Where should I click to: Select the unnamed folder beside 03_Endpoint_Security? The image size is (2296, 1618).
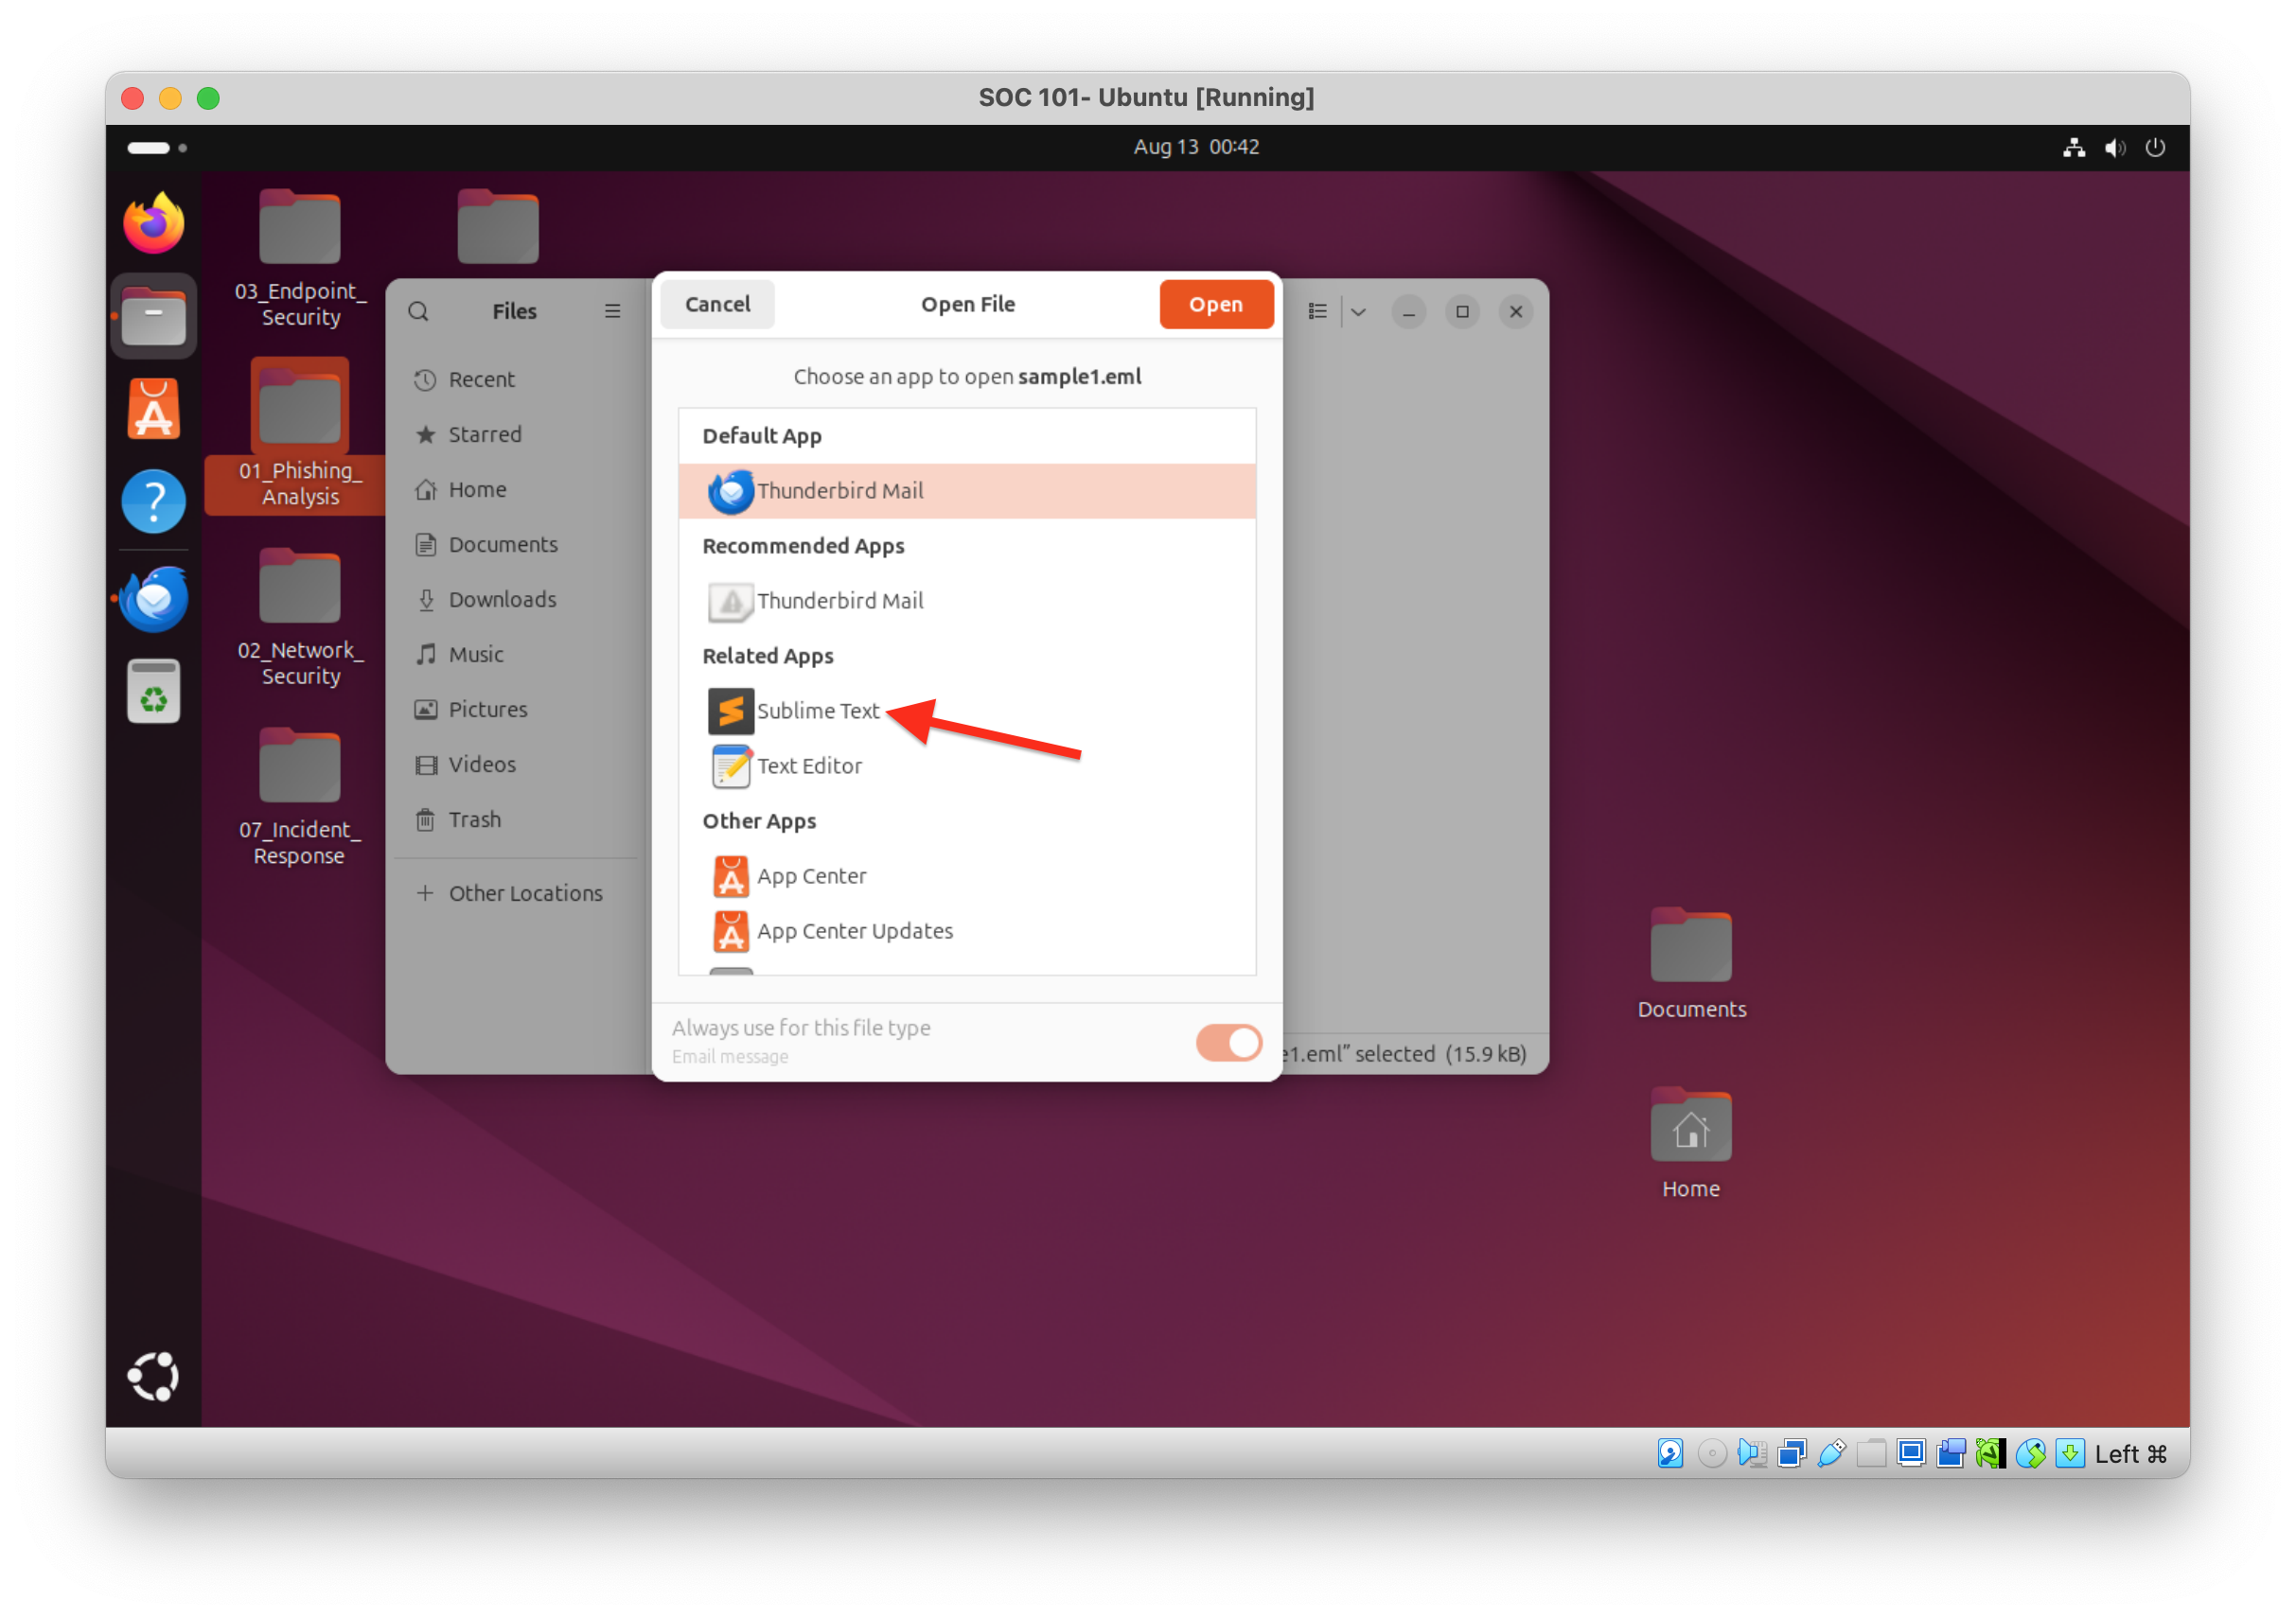(498, 227)
